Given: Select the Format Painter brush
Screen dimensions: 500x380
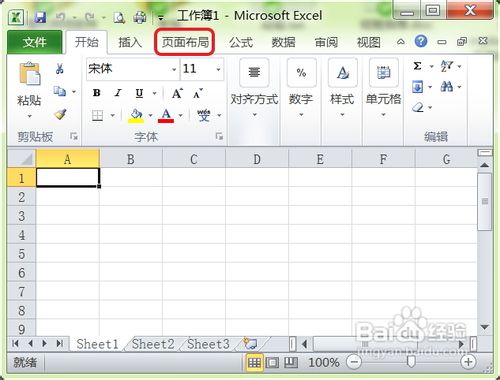Looking at the screenshot, I should click(x=60, y=114).
